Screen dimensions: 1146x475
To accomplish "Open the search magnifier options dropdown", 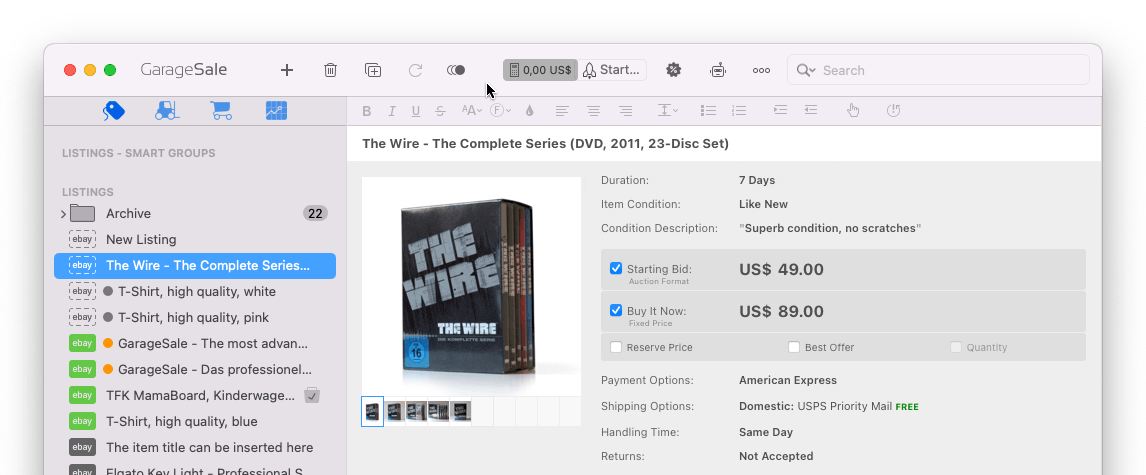I will pyautogui.click(x=806, y=70).
